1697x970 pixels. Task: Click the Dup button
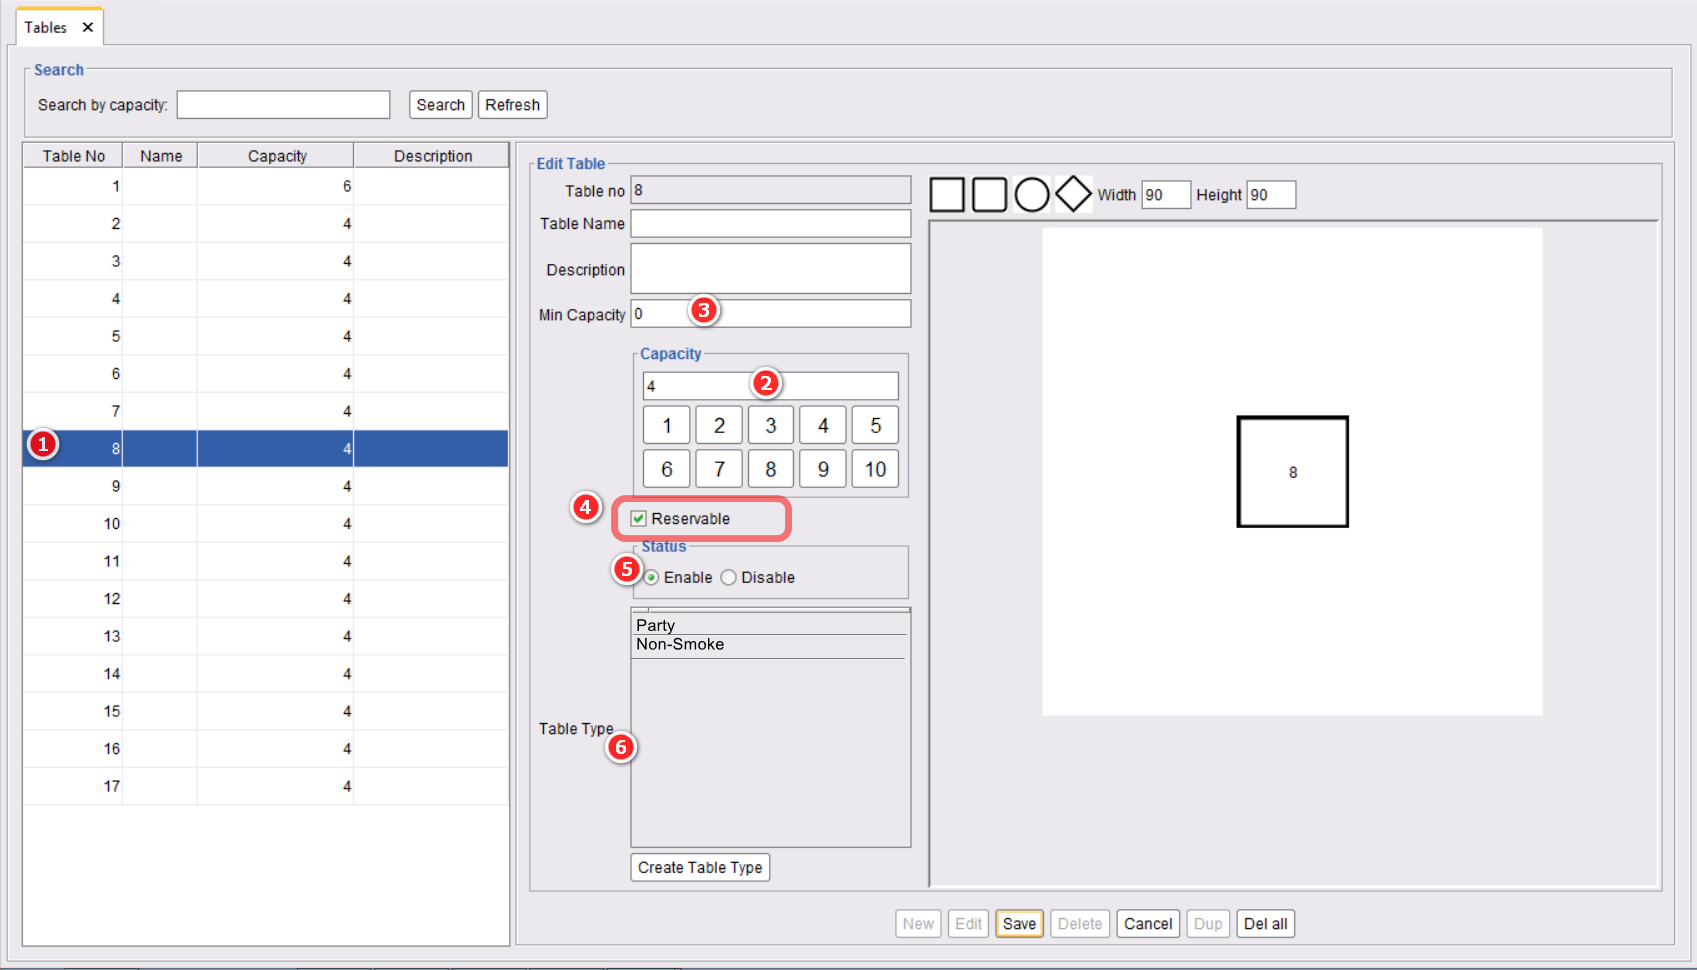tap(1208, 923)
